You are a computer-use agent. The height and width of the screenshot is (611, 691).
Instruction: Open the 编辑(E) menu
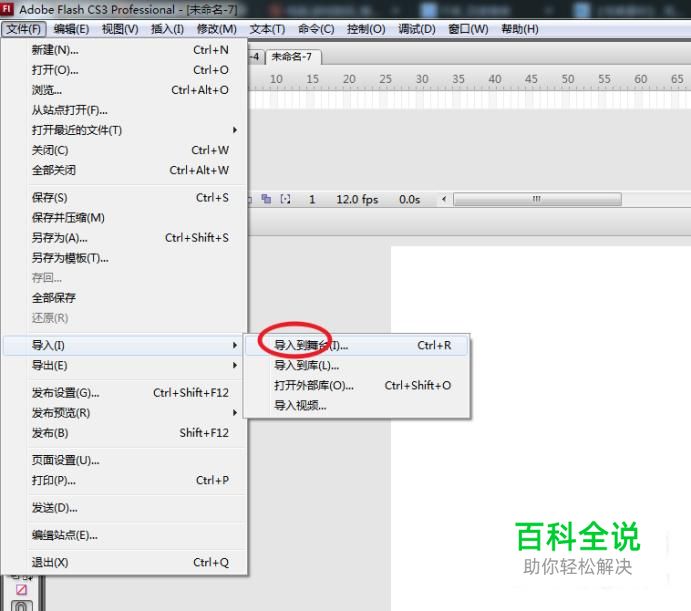pos(71,29)
